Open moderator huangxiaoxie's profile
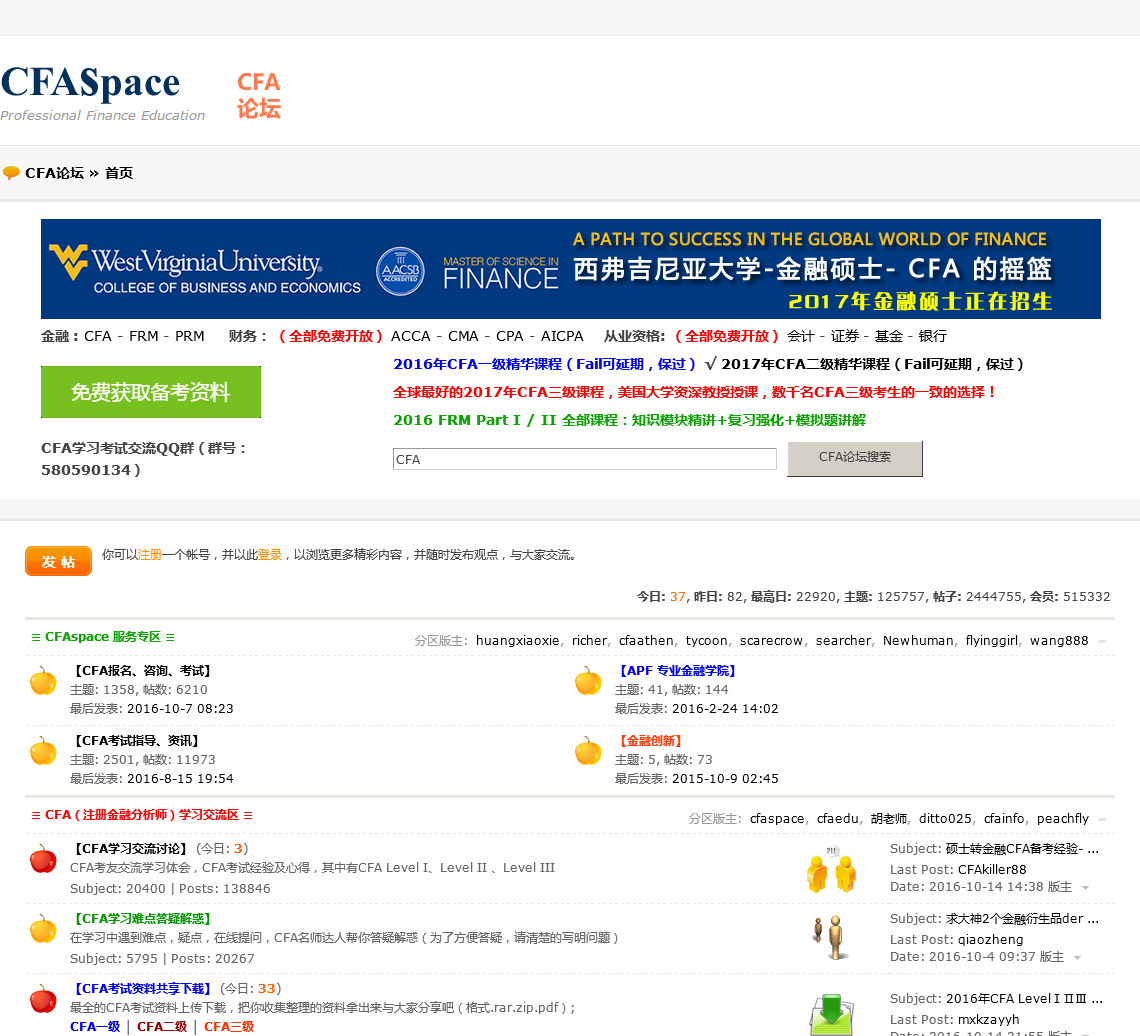 [x=518, y=641]
